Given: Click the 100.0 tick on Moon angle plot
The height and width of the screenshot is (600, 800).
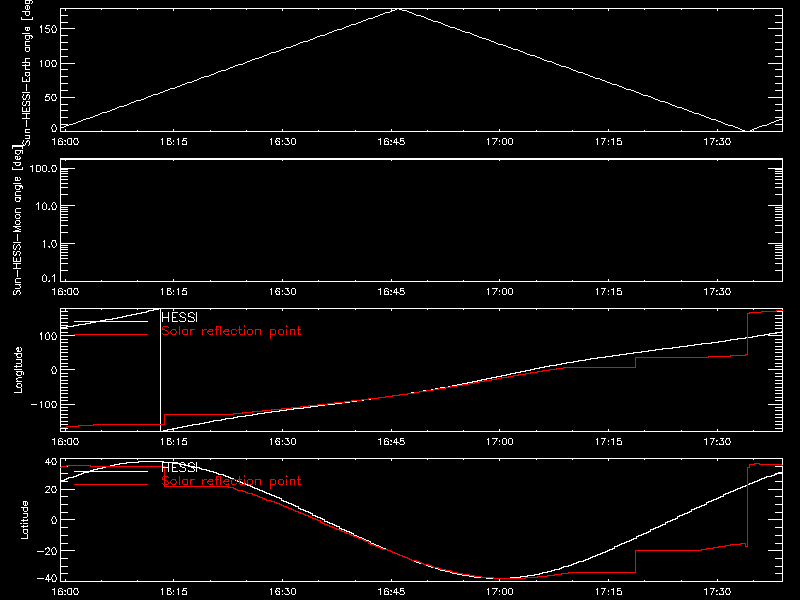Looking at the screenshot, I should [44, 169].
